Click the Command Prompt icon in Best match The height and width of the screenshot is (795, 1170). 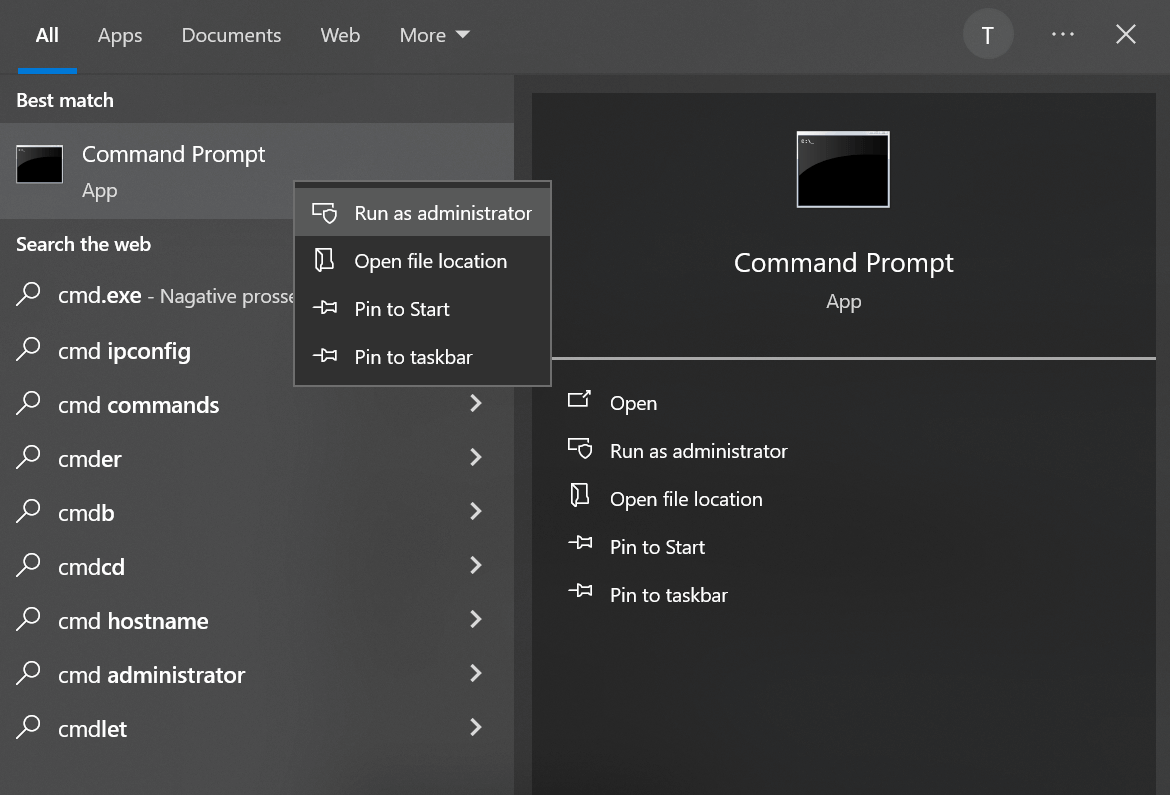click(x=40, y=164)
